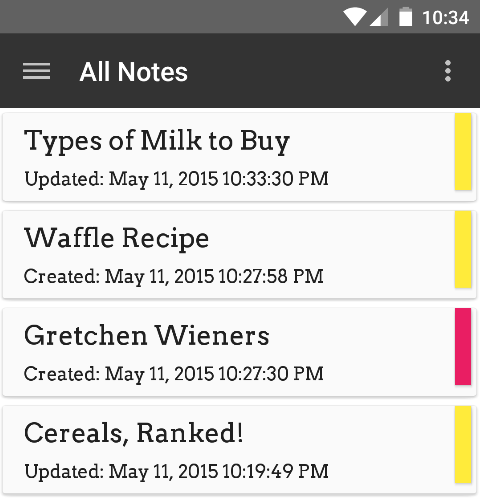Click yellow color tag on Waffle Recipe note
480x502 pixels.
pyautogui.click(x=463, y=249)
